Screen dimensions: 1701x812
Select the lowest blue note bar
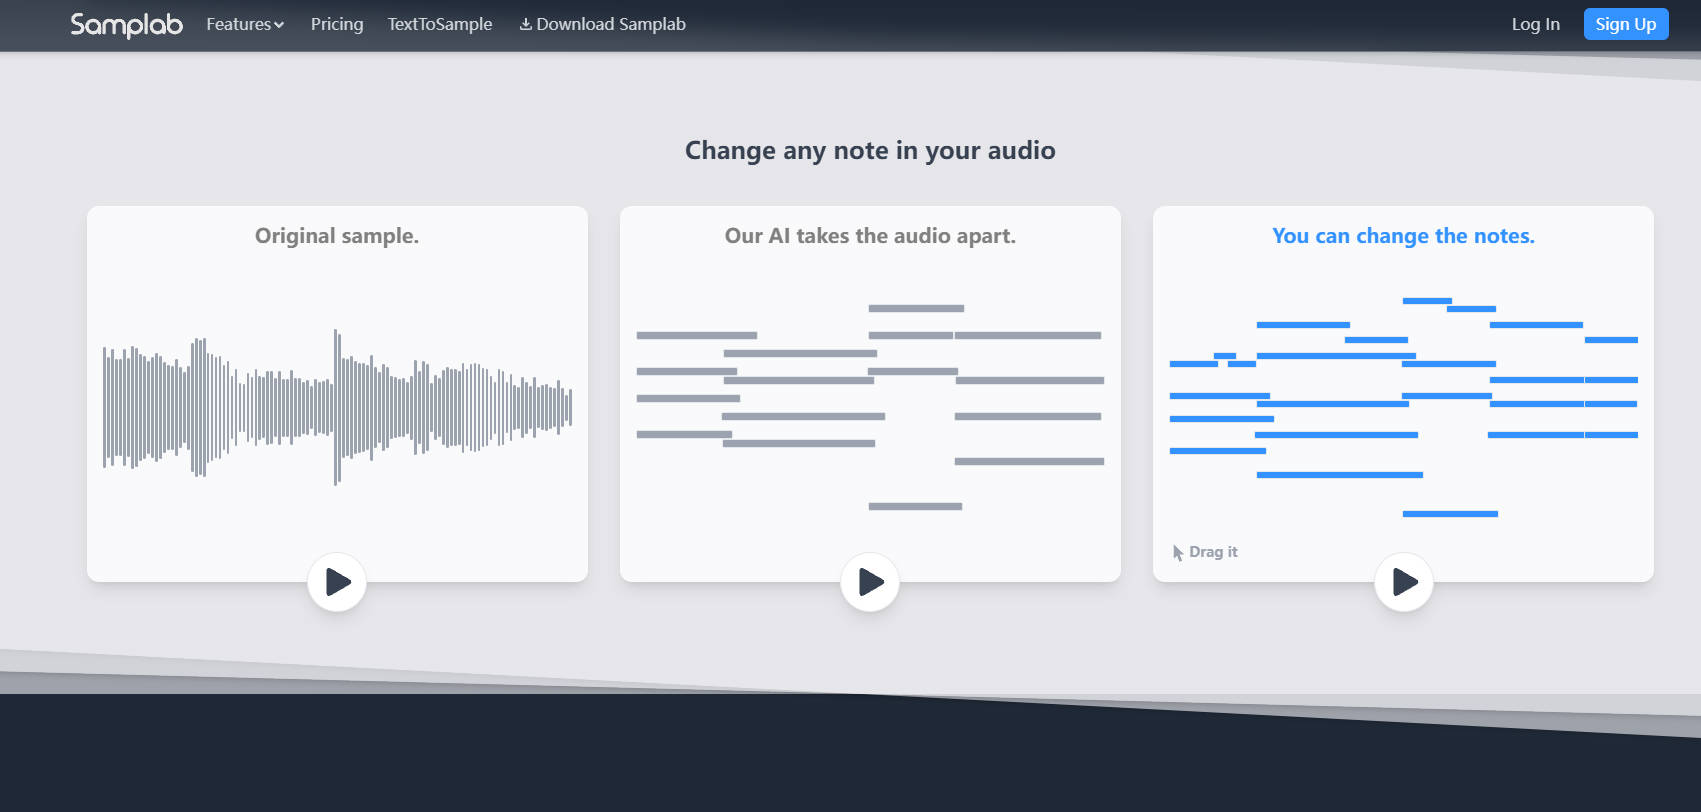(x=1450, y=514)
